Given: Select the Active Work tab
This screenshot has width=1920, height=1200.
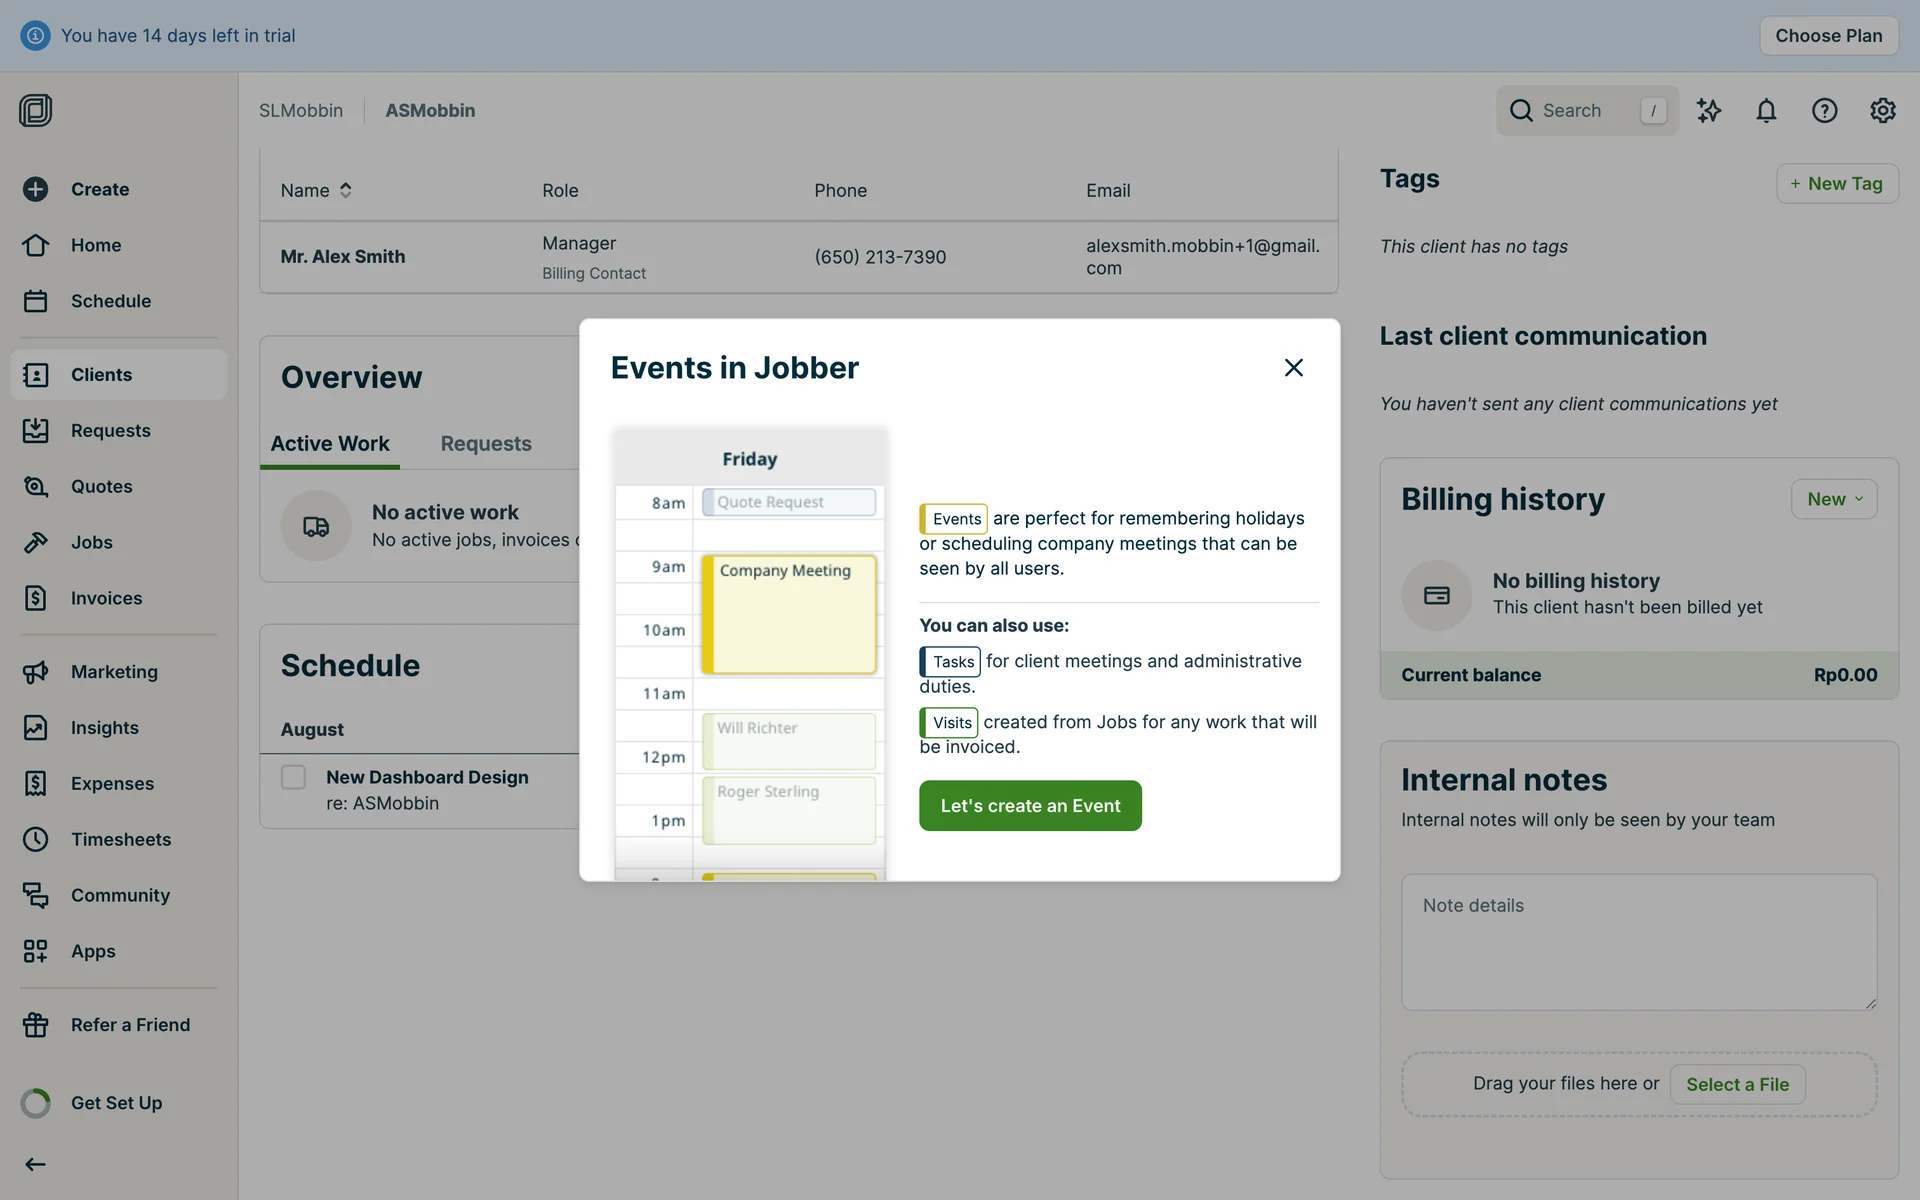Looking at the screenshot, I should pyautogui.click(x=330, y=444).
